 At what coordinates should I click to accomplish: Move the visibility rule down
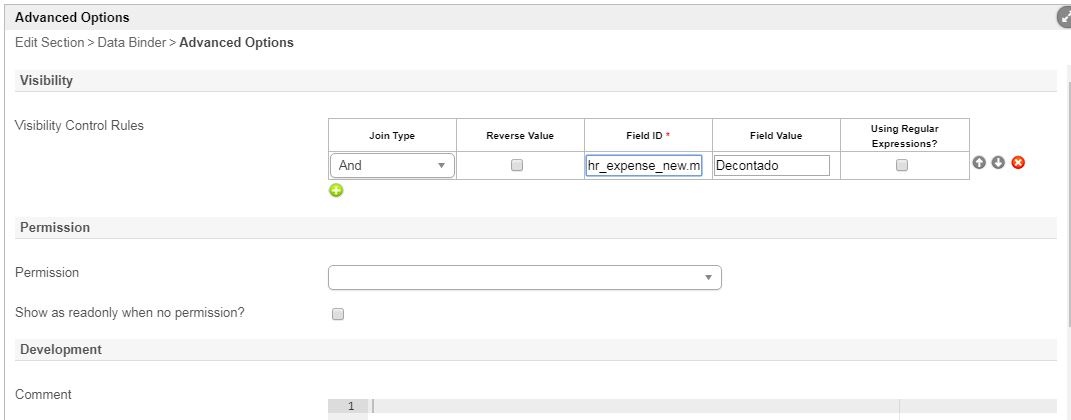coord(998,163)
